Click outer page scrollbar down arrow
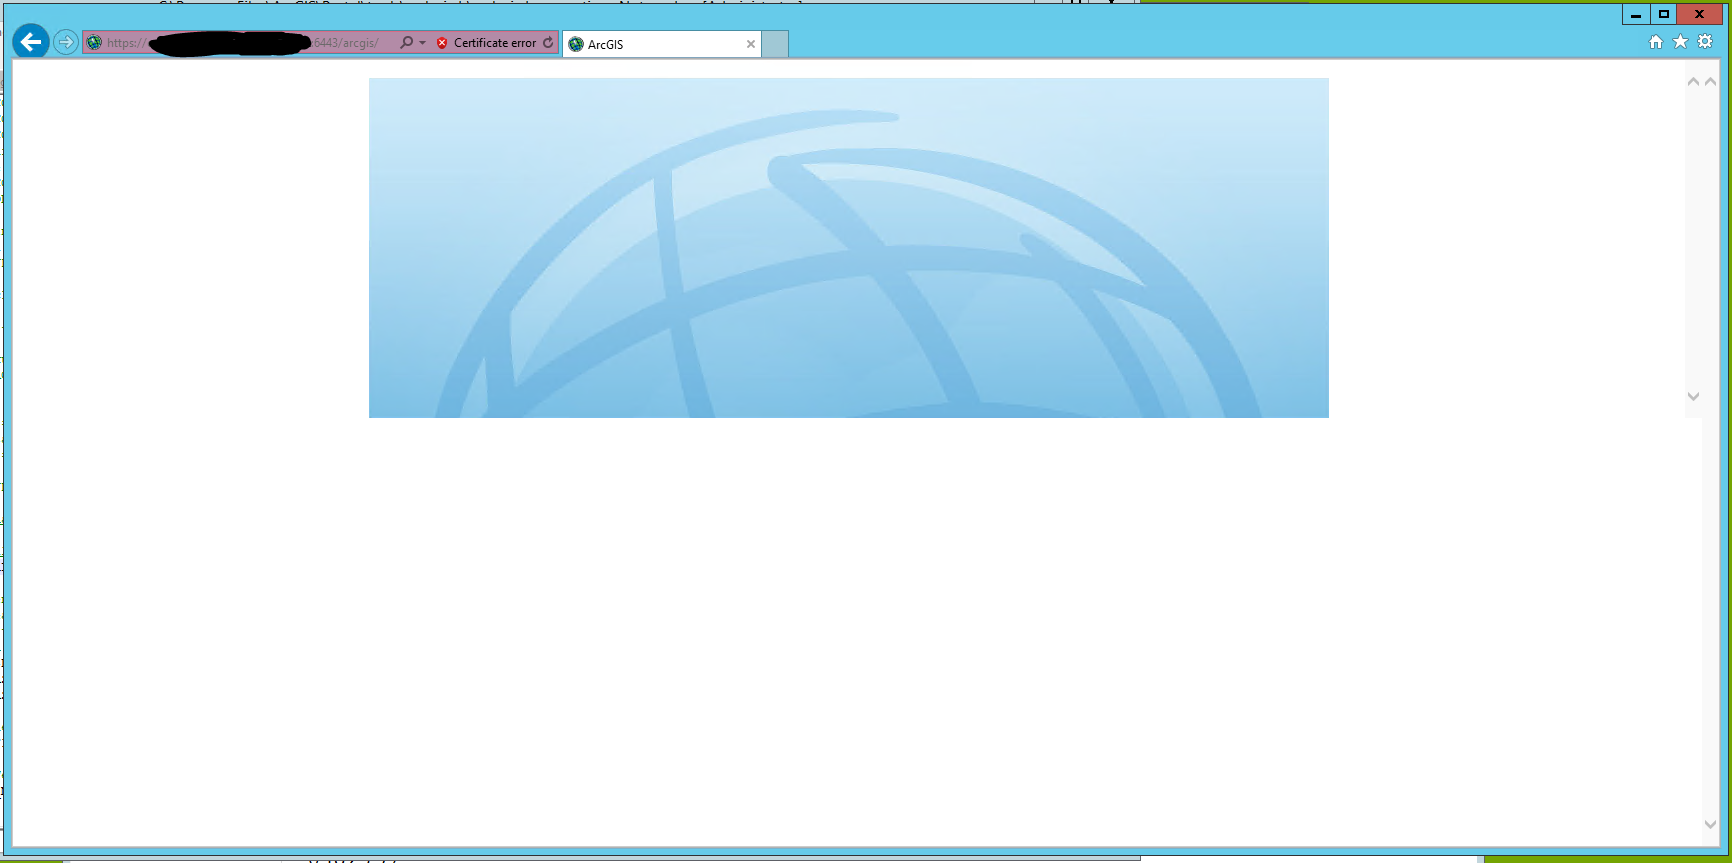Screen dimensions: 1732x863 point(1710,824)
